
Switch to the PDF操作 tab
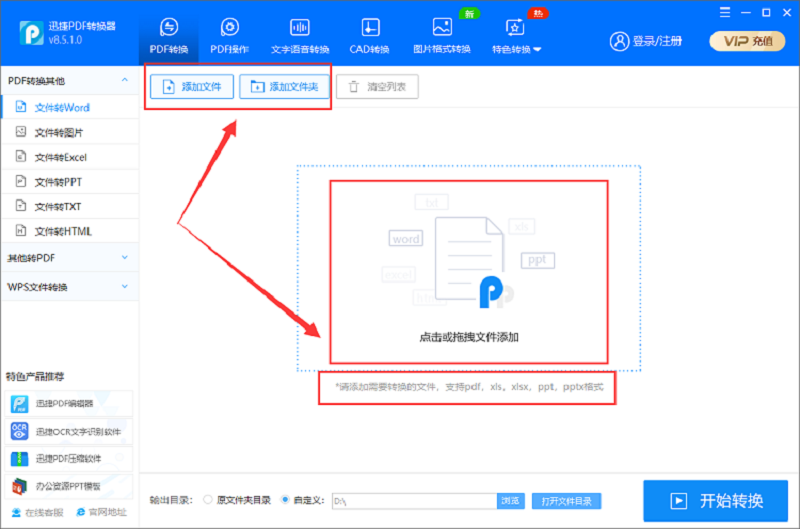point(230,36)
